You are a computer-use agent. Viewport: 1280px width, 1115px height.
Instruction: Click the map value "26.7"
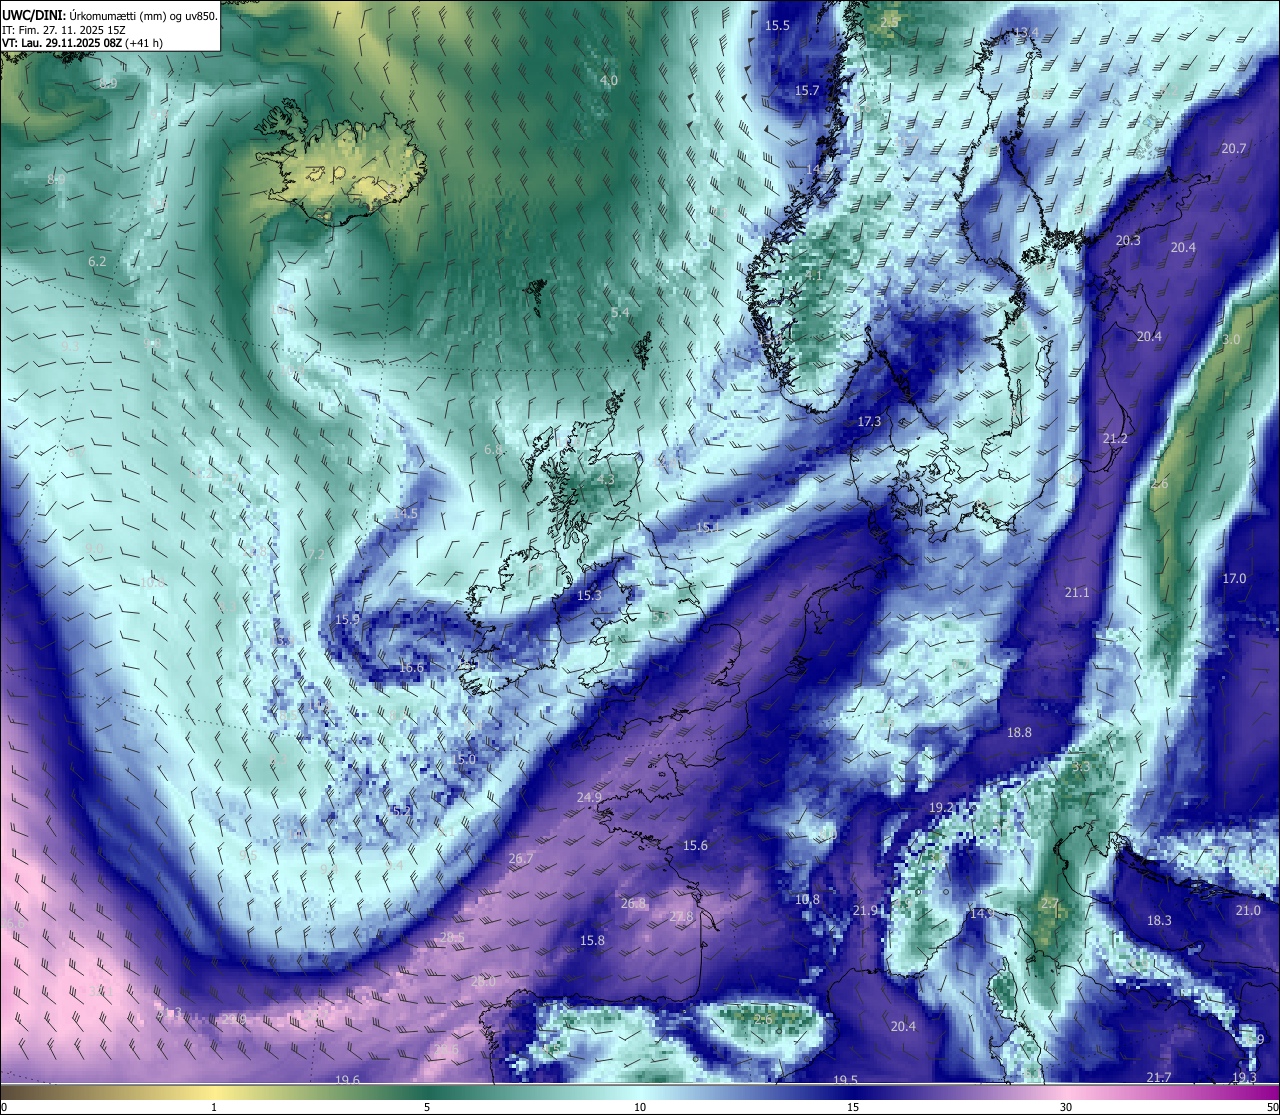pyautogui.click(x=521, y=858)
